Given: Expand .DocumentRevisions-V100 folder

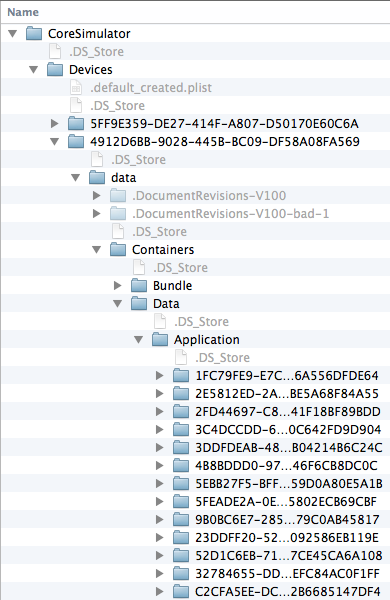Looking at the screenshot, I should coord(97,196).
